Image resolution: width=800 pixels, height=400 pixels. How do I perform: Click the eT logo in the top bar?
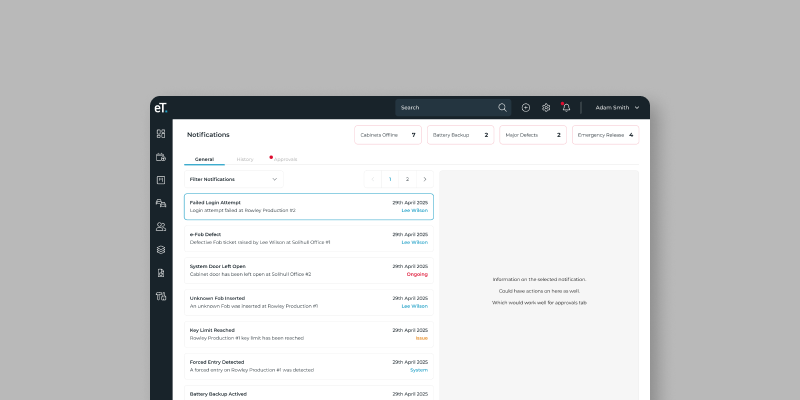click(x=161, y=108)
